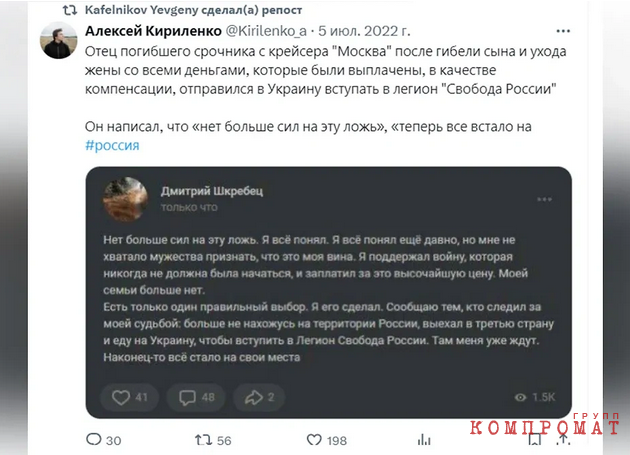
Task: Click the heart button showing 41
Action: (129, 398)
